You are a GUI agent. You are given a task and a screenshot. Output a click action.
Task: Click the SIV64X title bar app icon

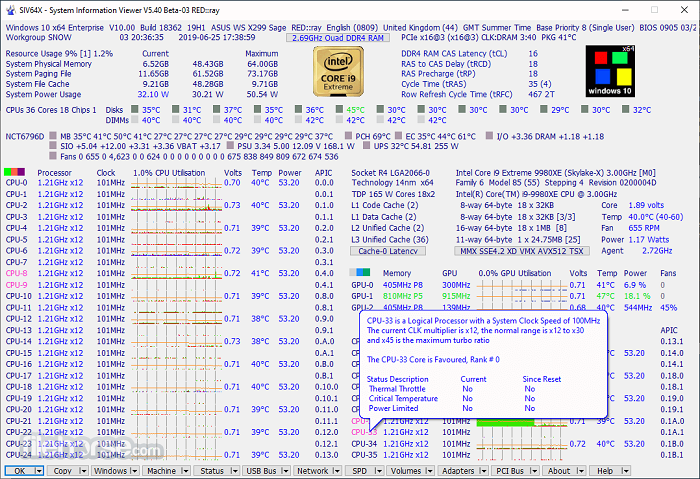click(11, 10)
